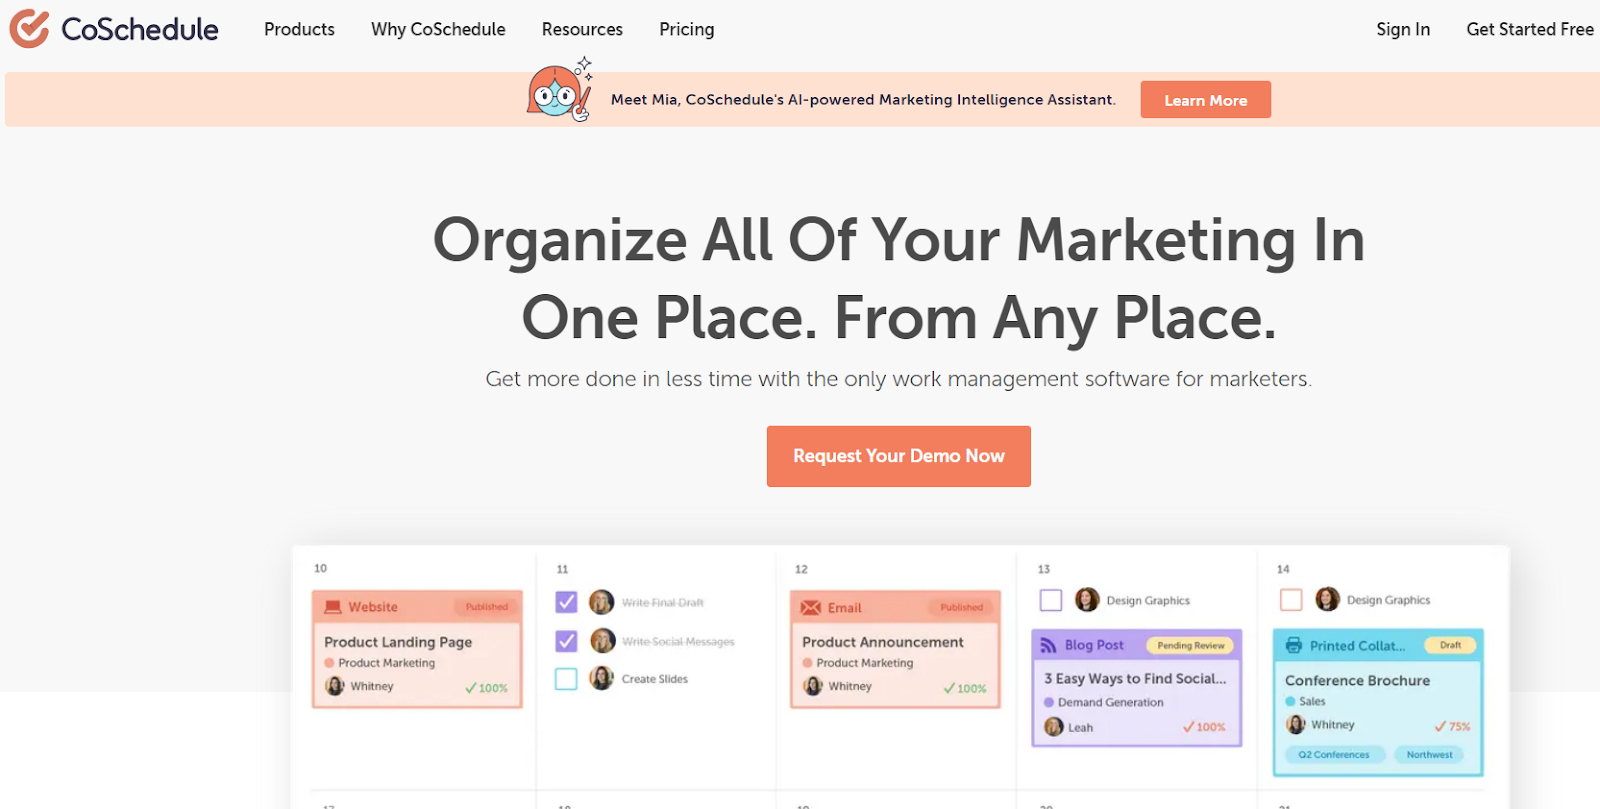Uncheck the Write Final Draft checkbox

point(566,602)
